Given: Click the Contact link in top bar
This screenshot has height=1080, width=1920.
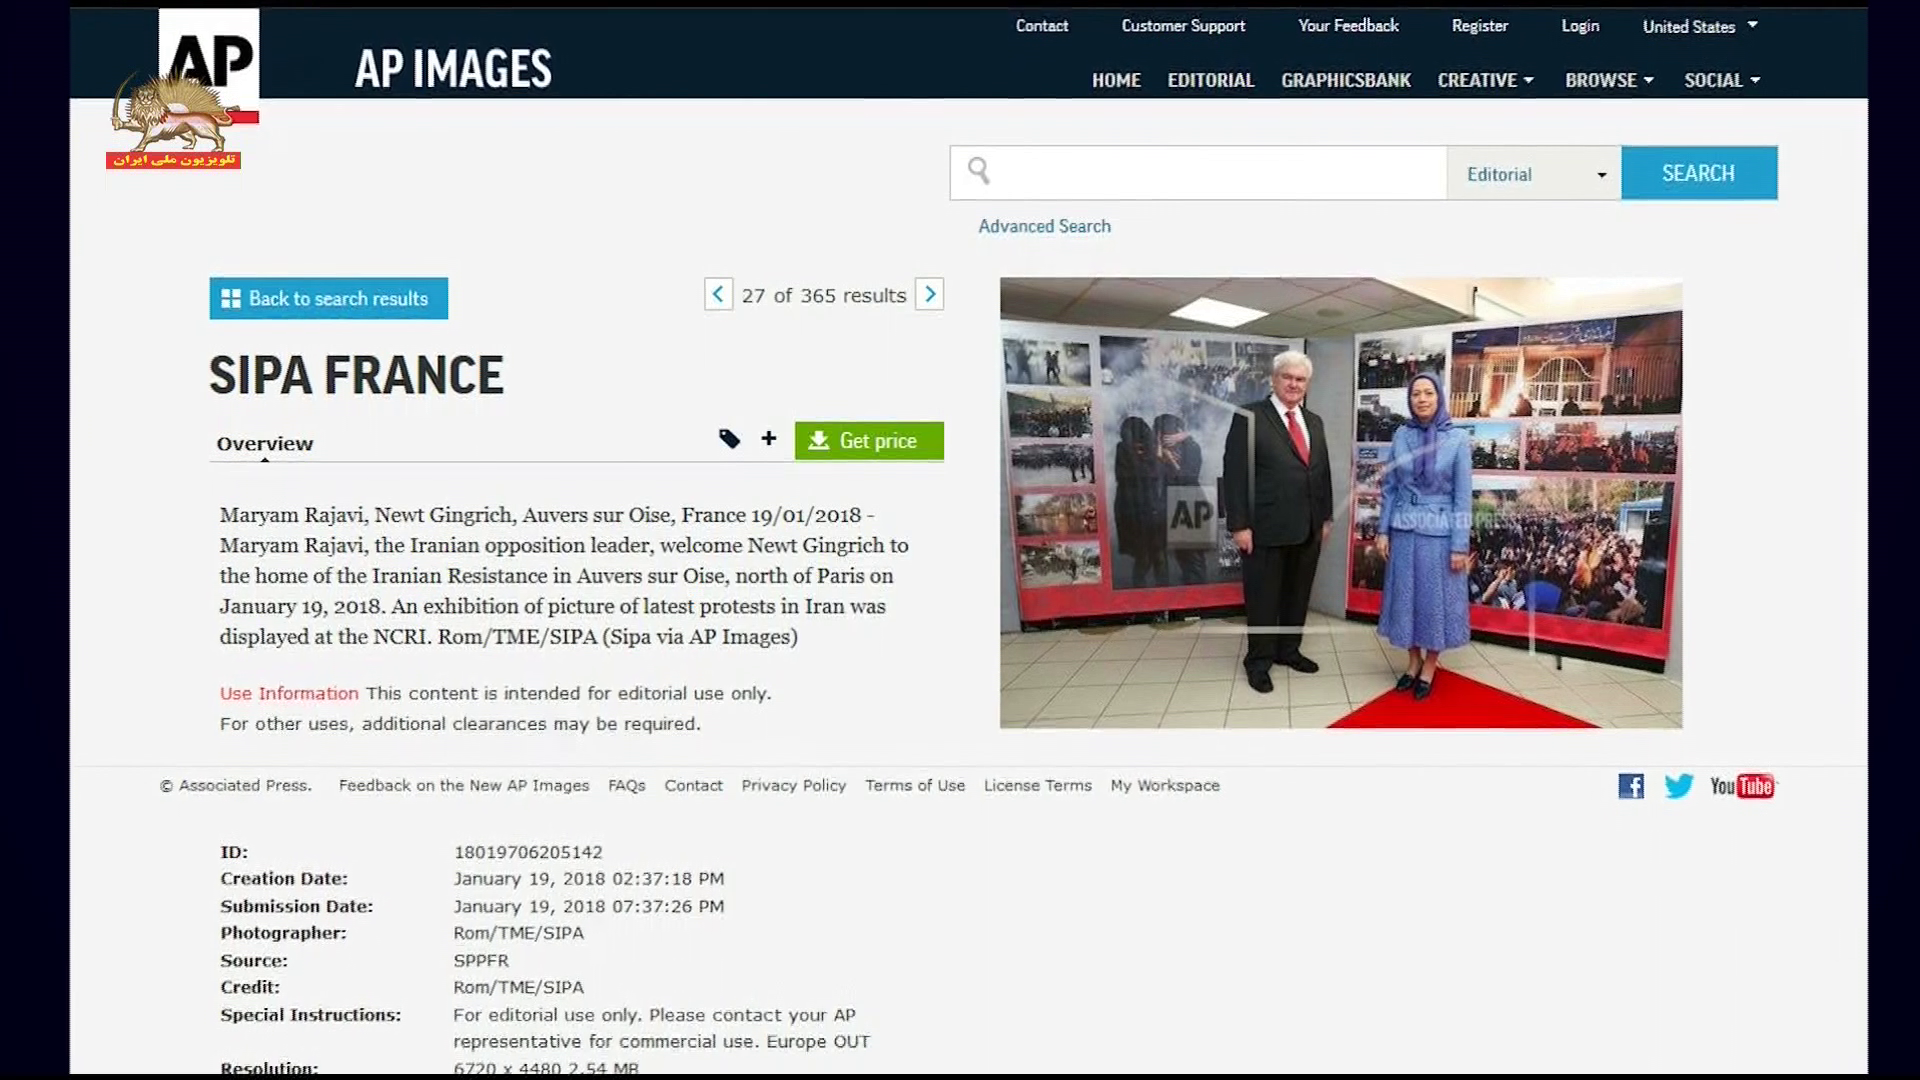Looking at the screenshot, I should (x=1042, y=26).
